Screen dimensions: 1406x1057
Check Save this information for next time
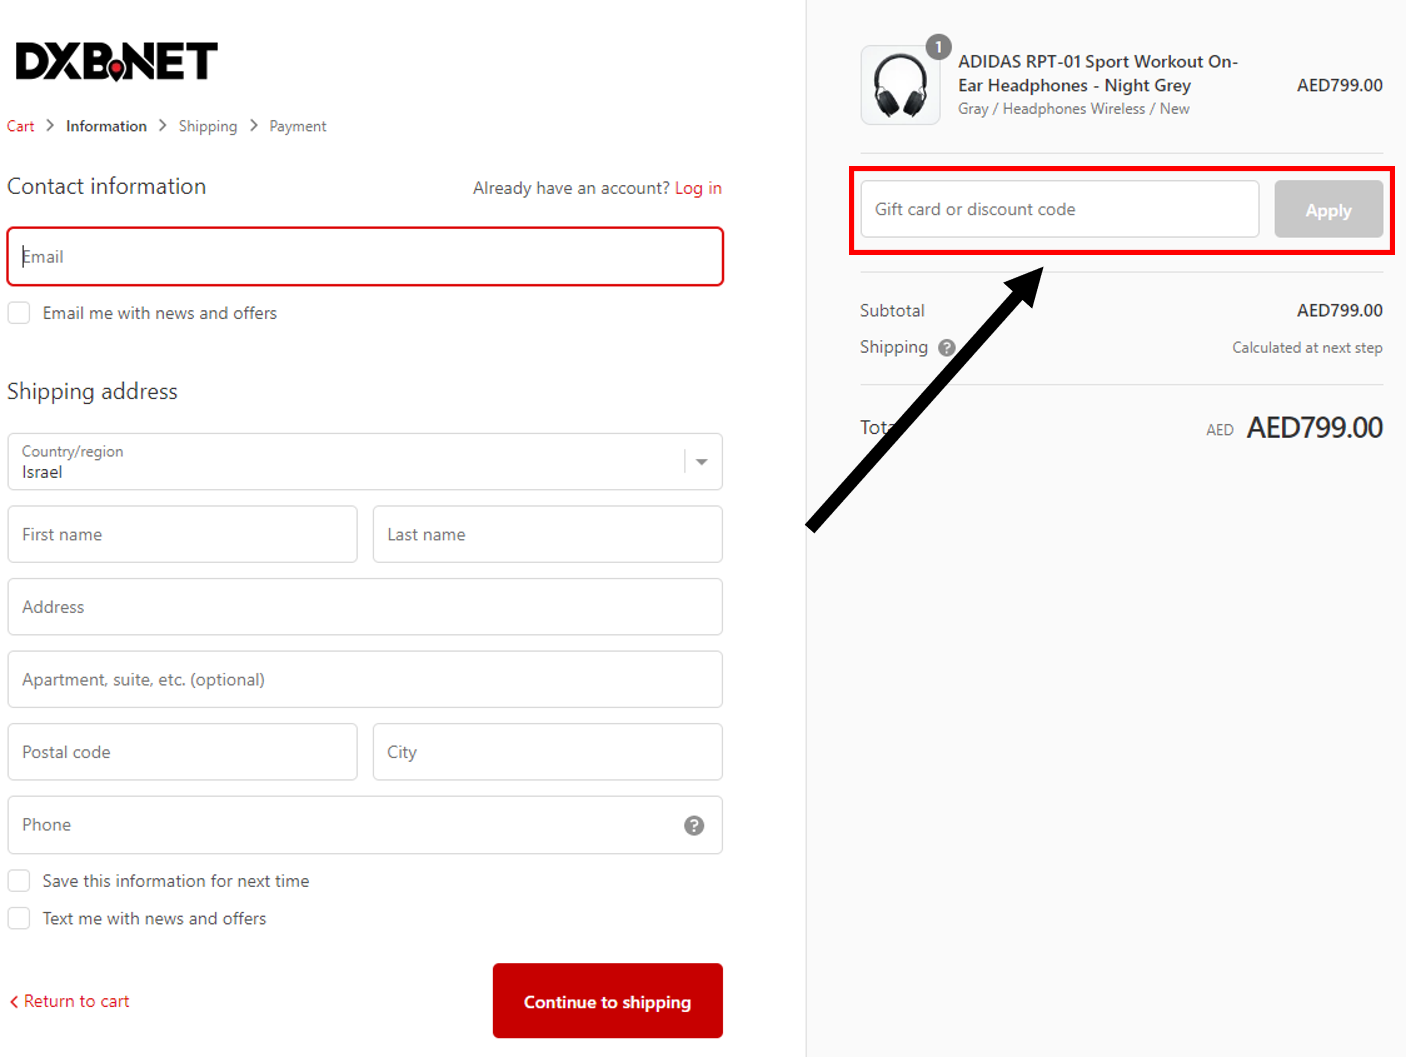click(18, 880)
